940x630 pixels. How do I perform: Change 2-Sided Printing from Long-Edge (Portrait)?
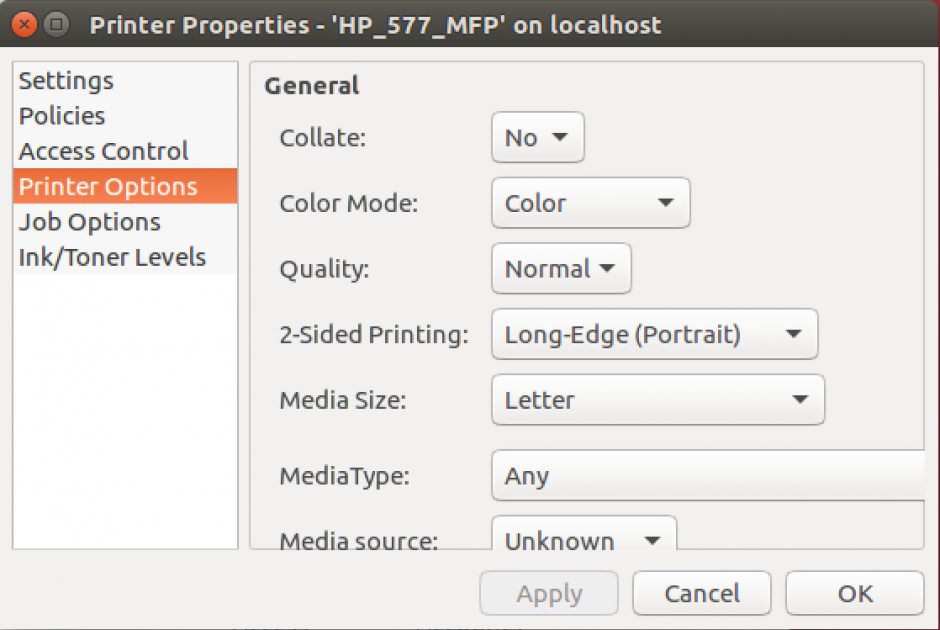654,334
